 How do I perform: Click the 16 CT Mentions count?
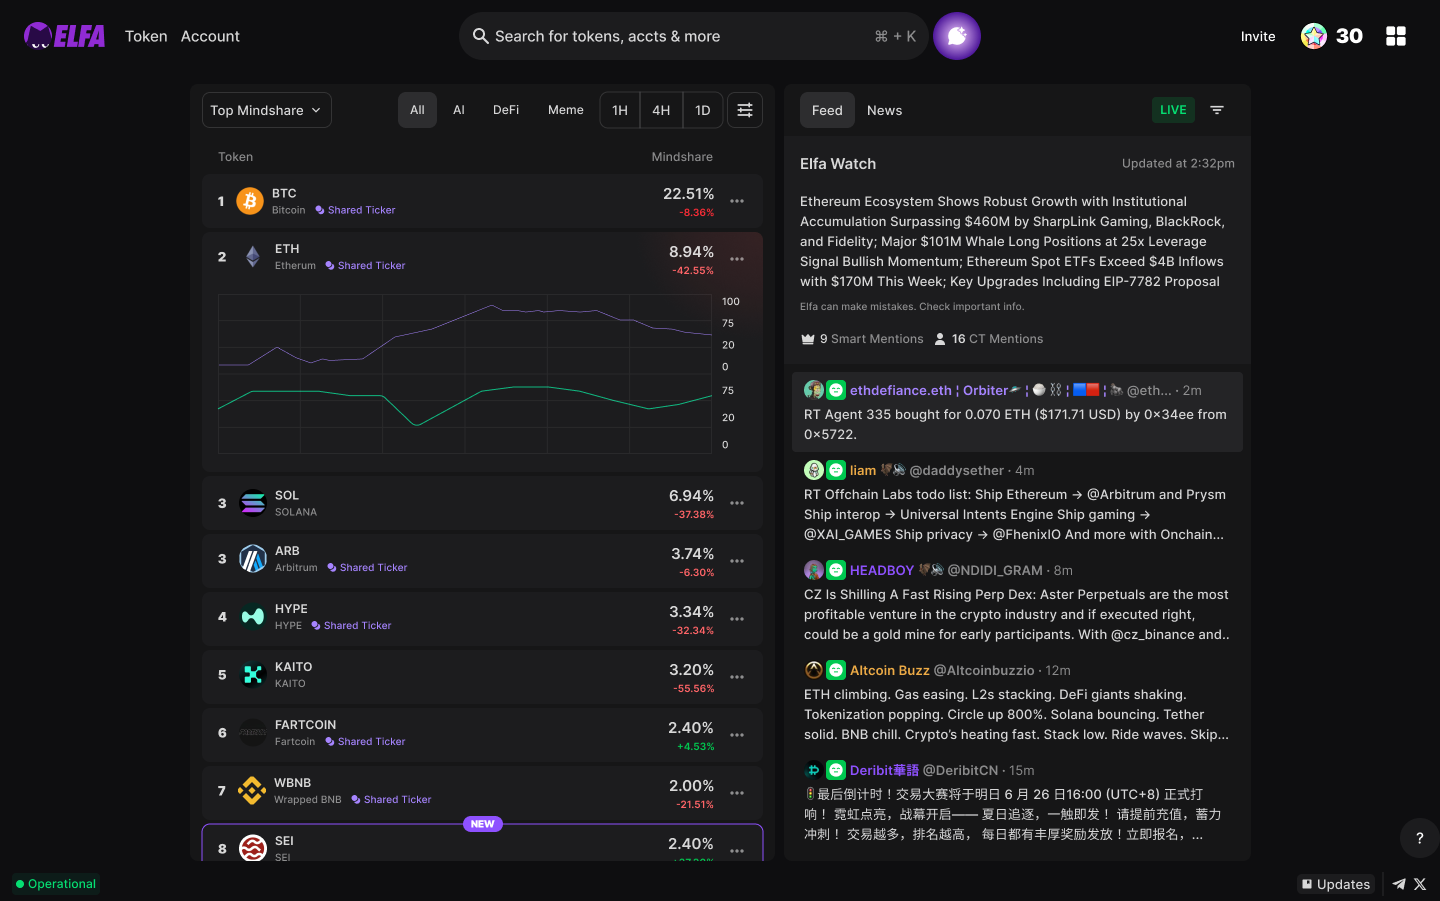click(x=988, y=339)
